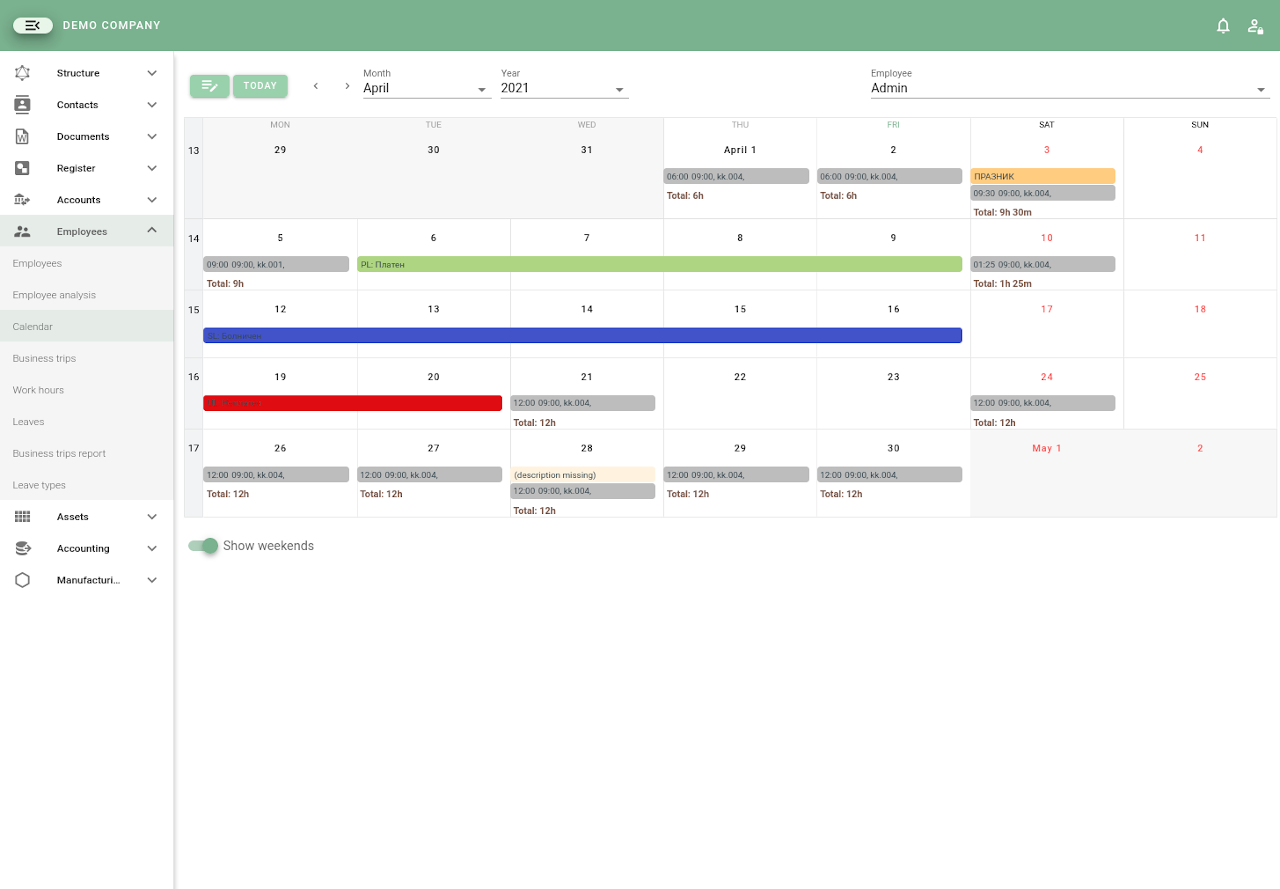
Task: Click the Manufacturing hexagon icon
Action: (22, 580)
